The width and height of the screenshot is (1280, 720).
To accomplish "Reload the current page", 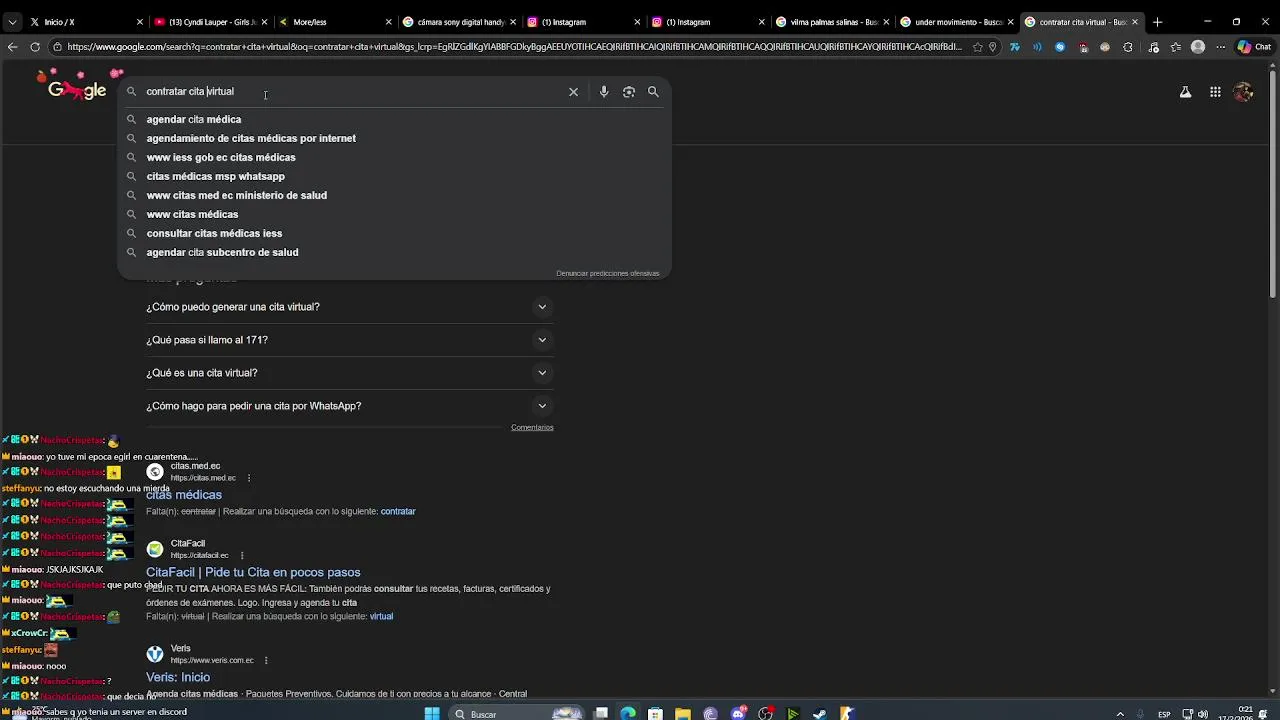I will pyautogui.click(x=35, y=47).
